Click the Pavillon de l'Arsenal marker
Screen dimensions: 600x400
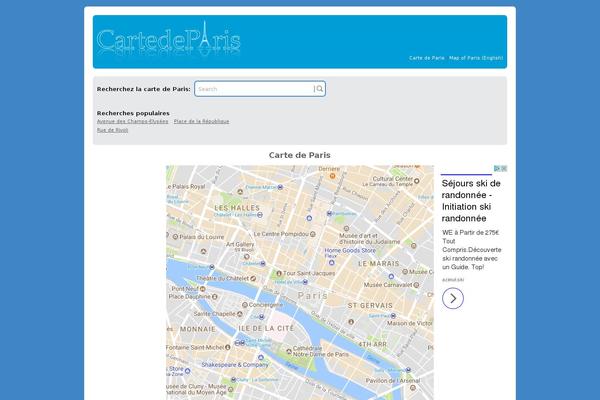coord(412,388)
